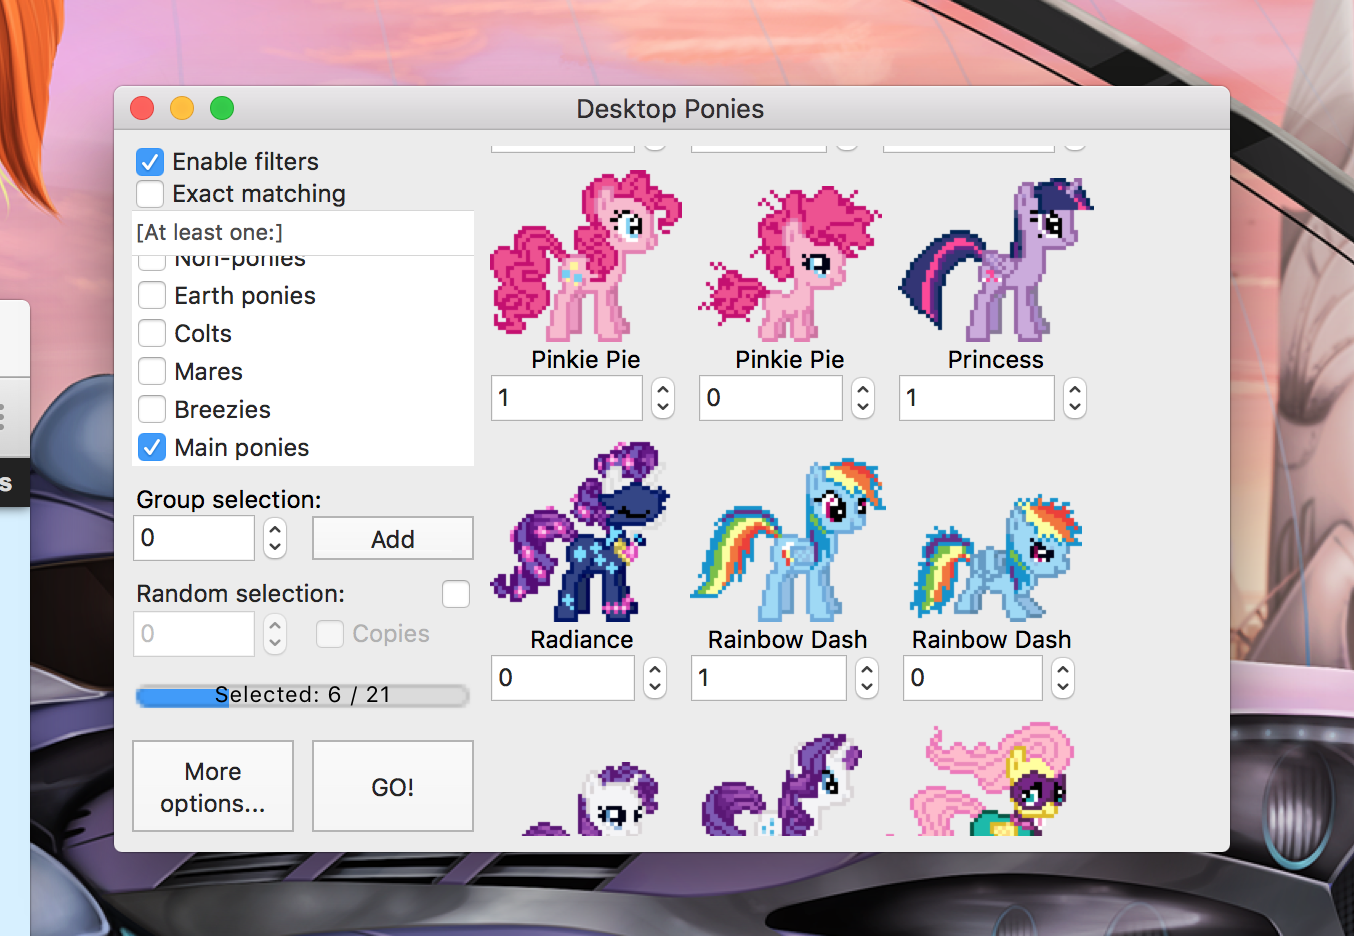Click the Princess count field
The image size is (1354, 936).
[x=977, y=398]
